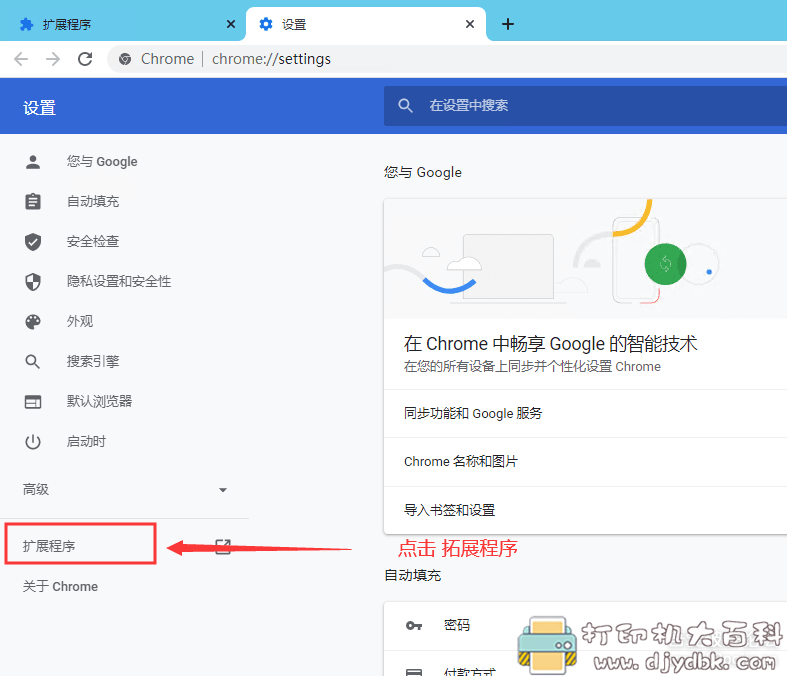The width and height of the screenshot is (787, 676).
Task: Click the shield icon beside 隐私设置和安全性
Action: 33,282
